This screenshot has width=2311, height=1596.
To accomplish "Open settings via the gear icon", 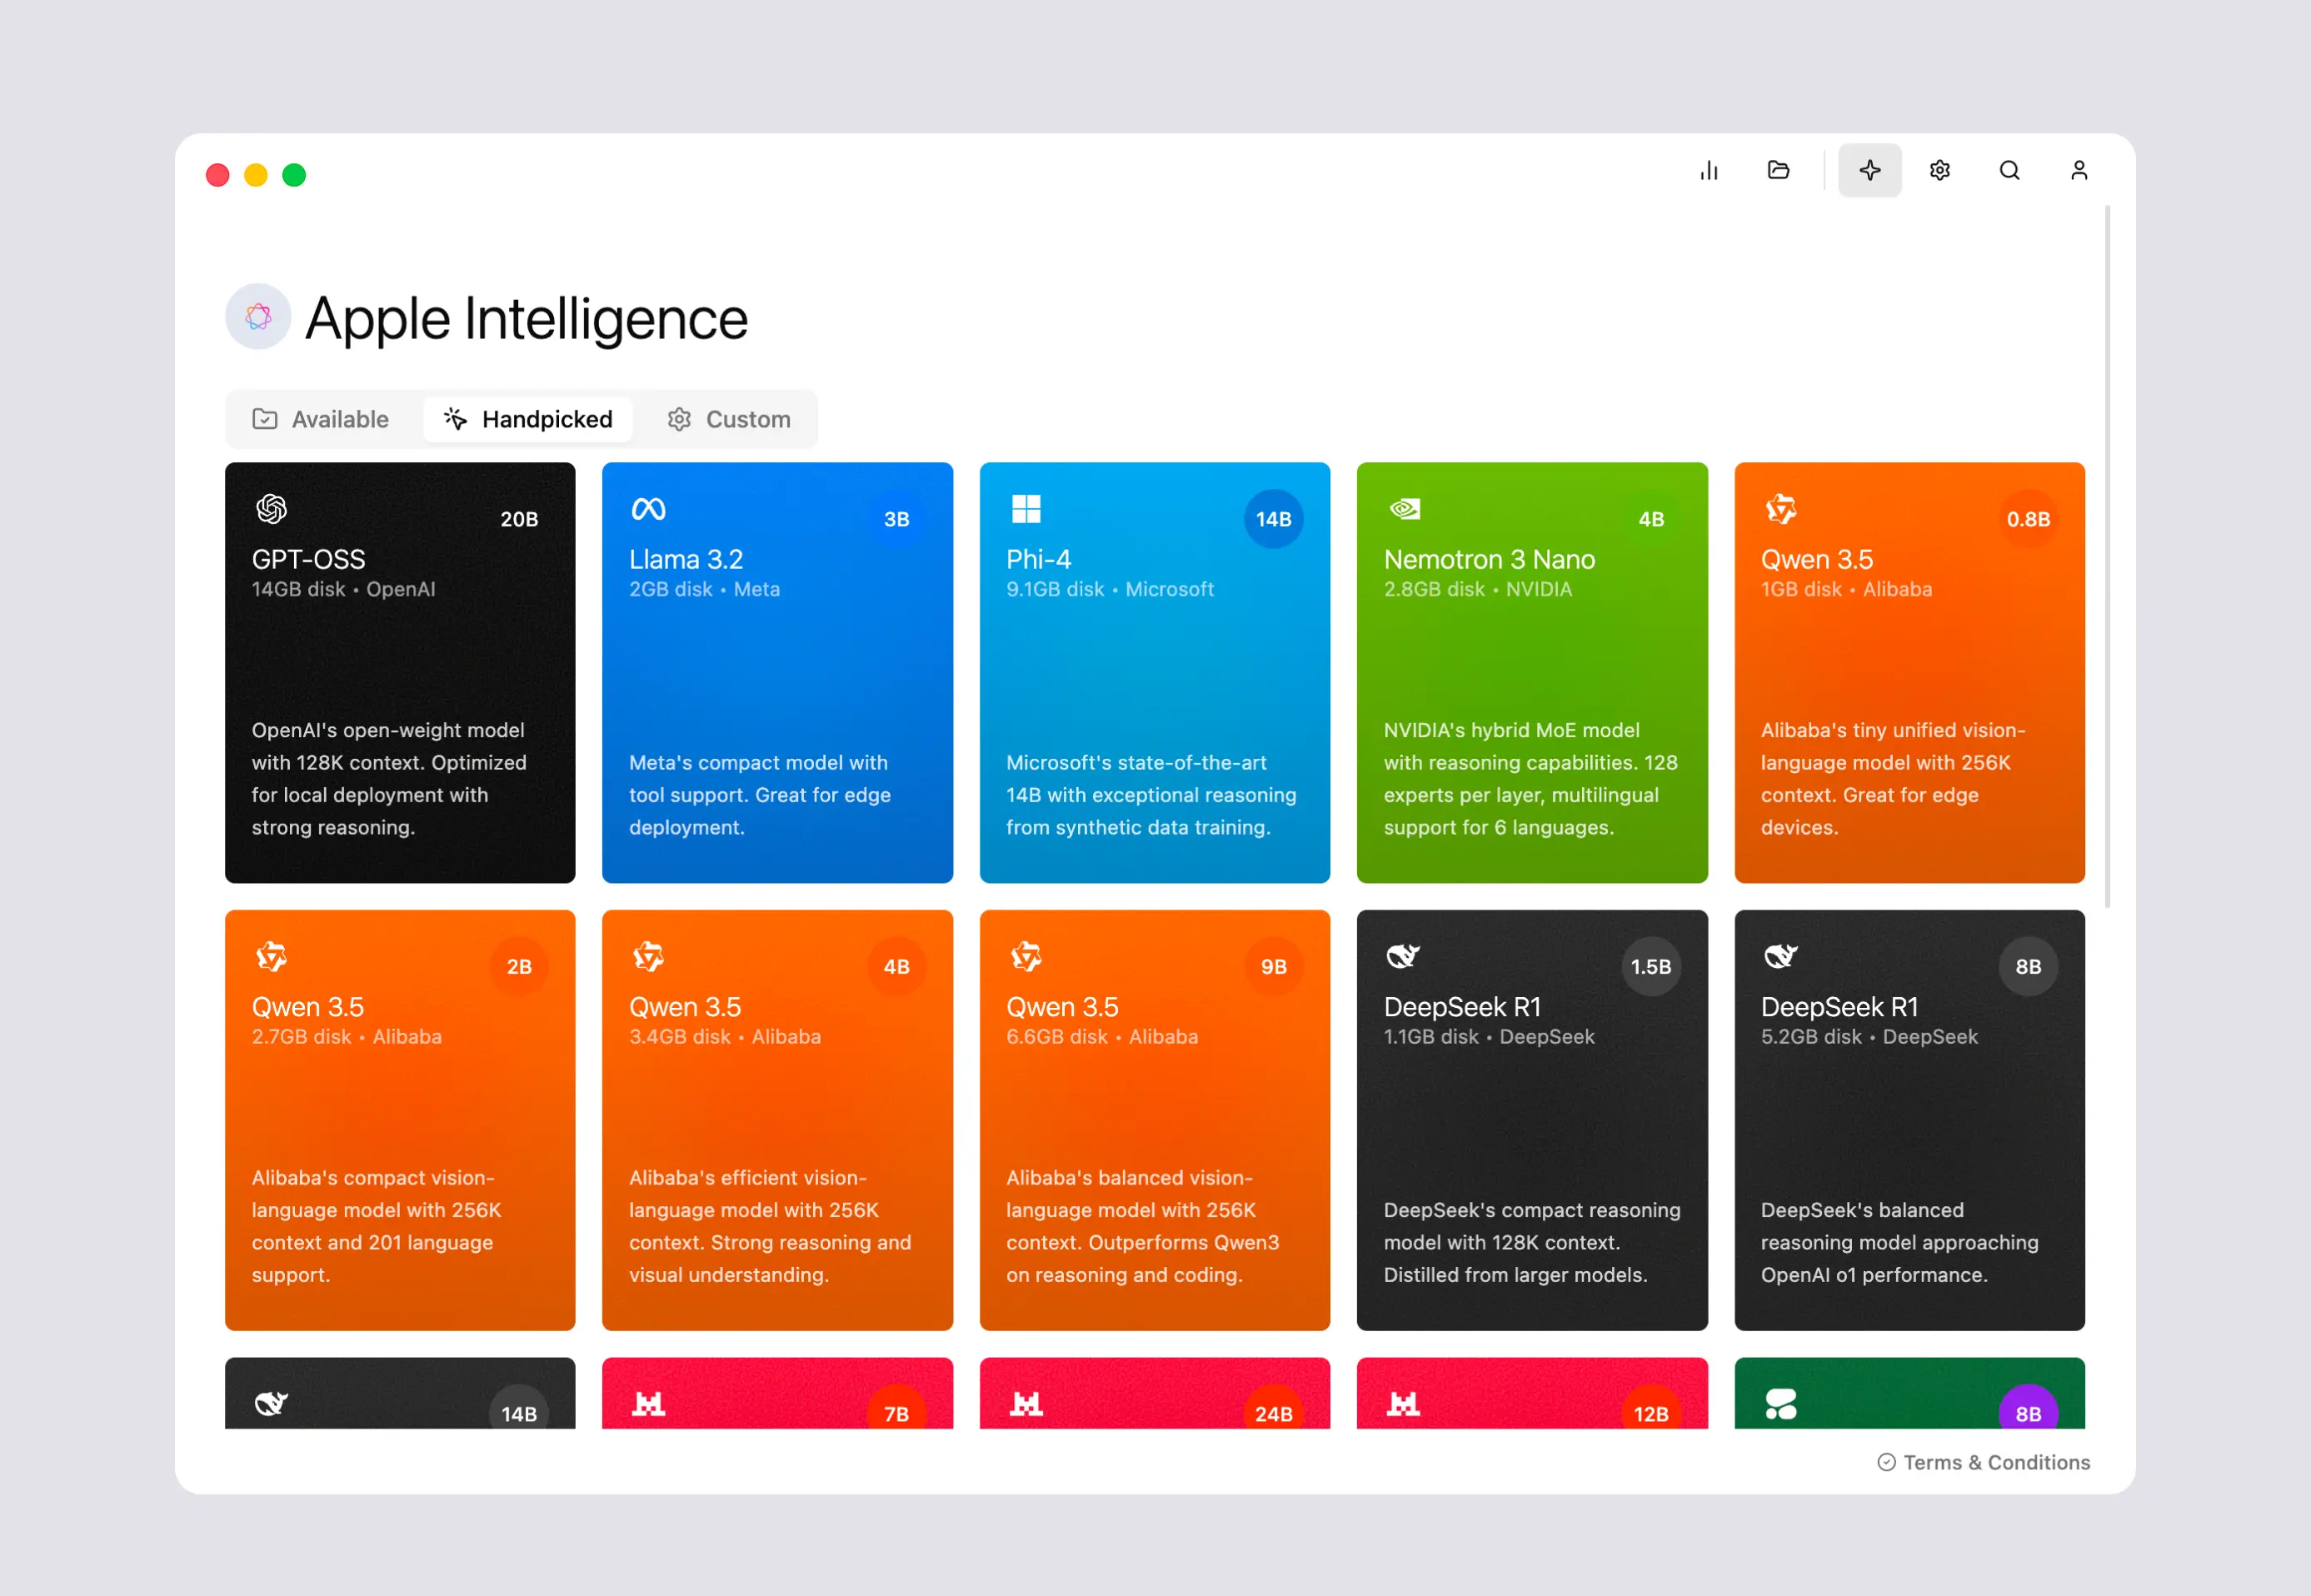I will point(1939,171).
